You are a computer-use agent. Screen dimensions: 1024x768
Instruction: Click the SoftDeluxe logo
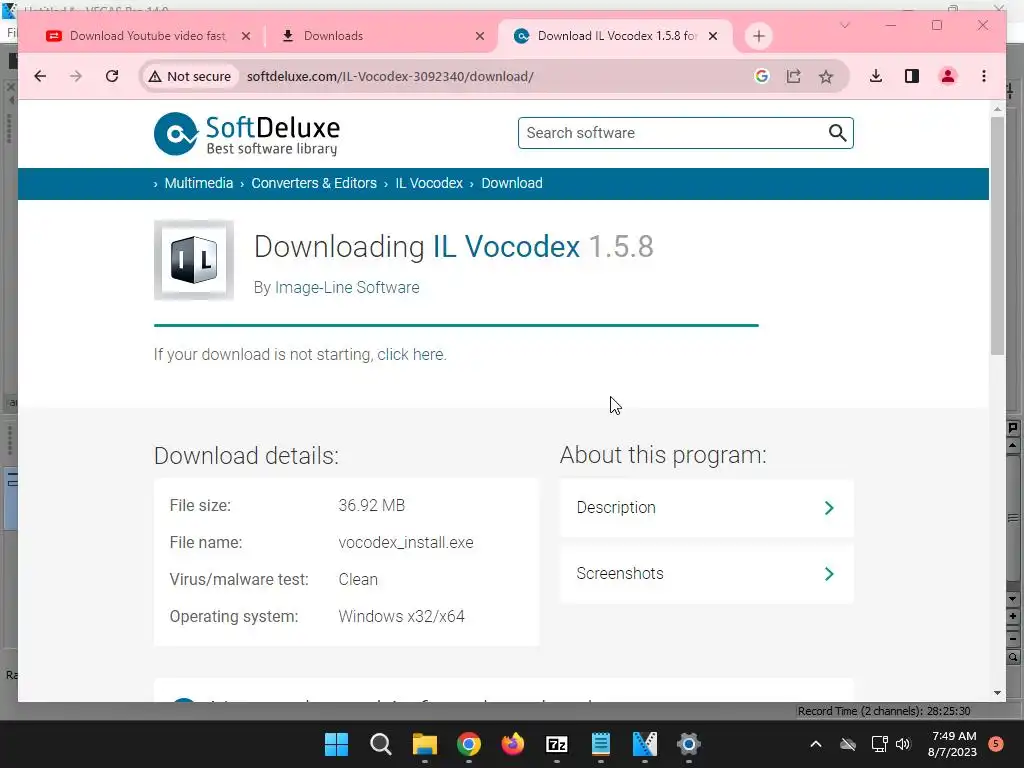[247, 135]
